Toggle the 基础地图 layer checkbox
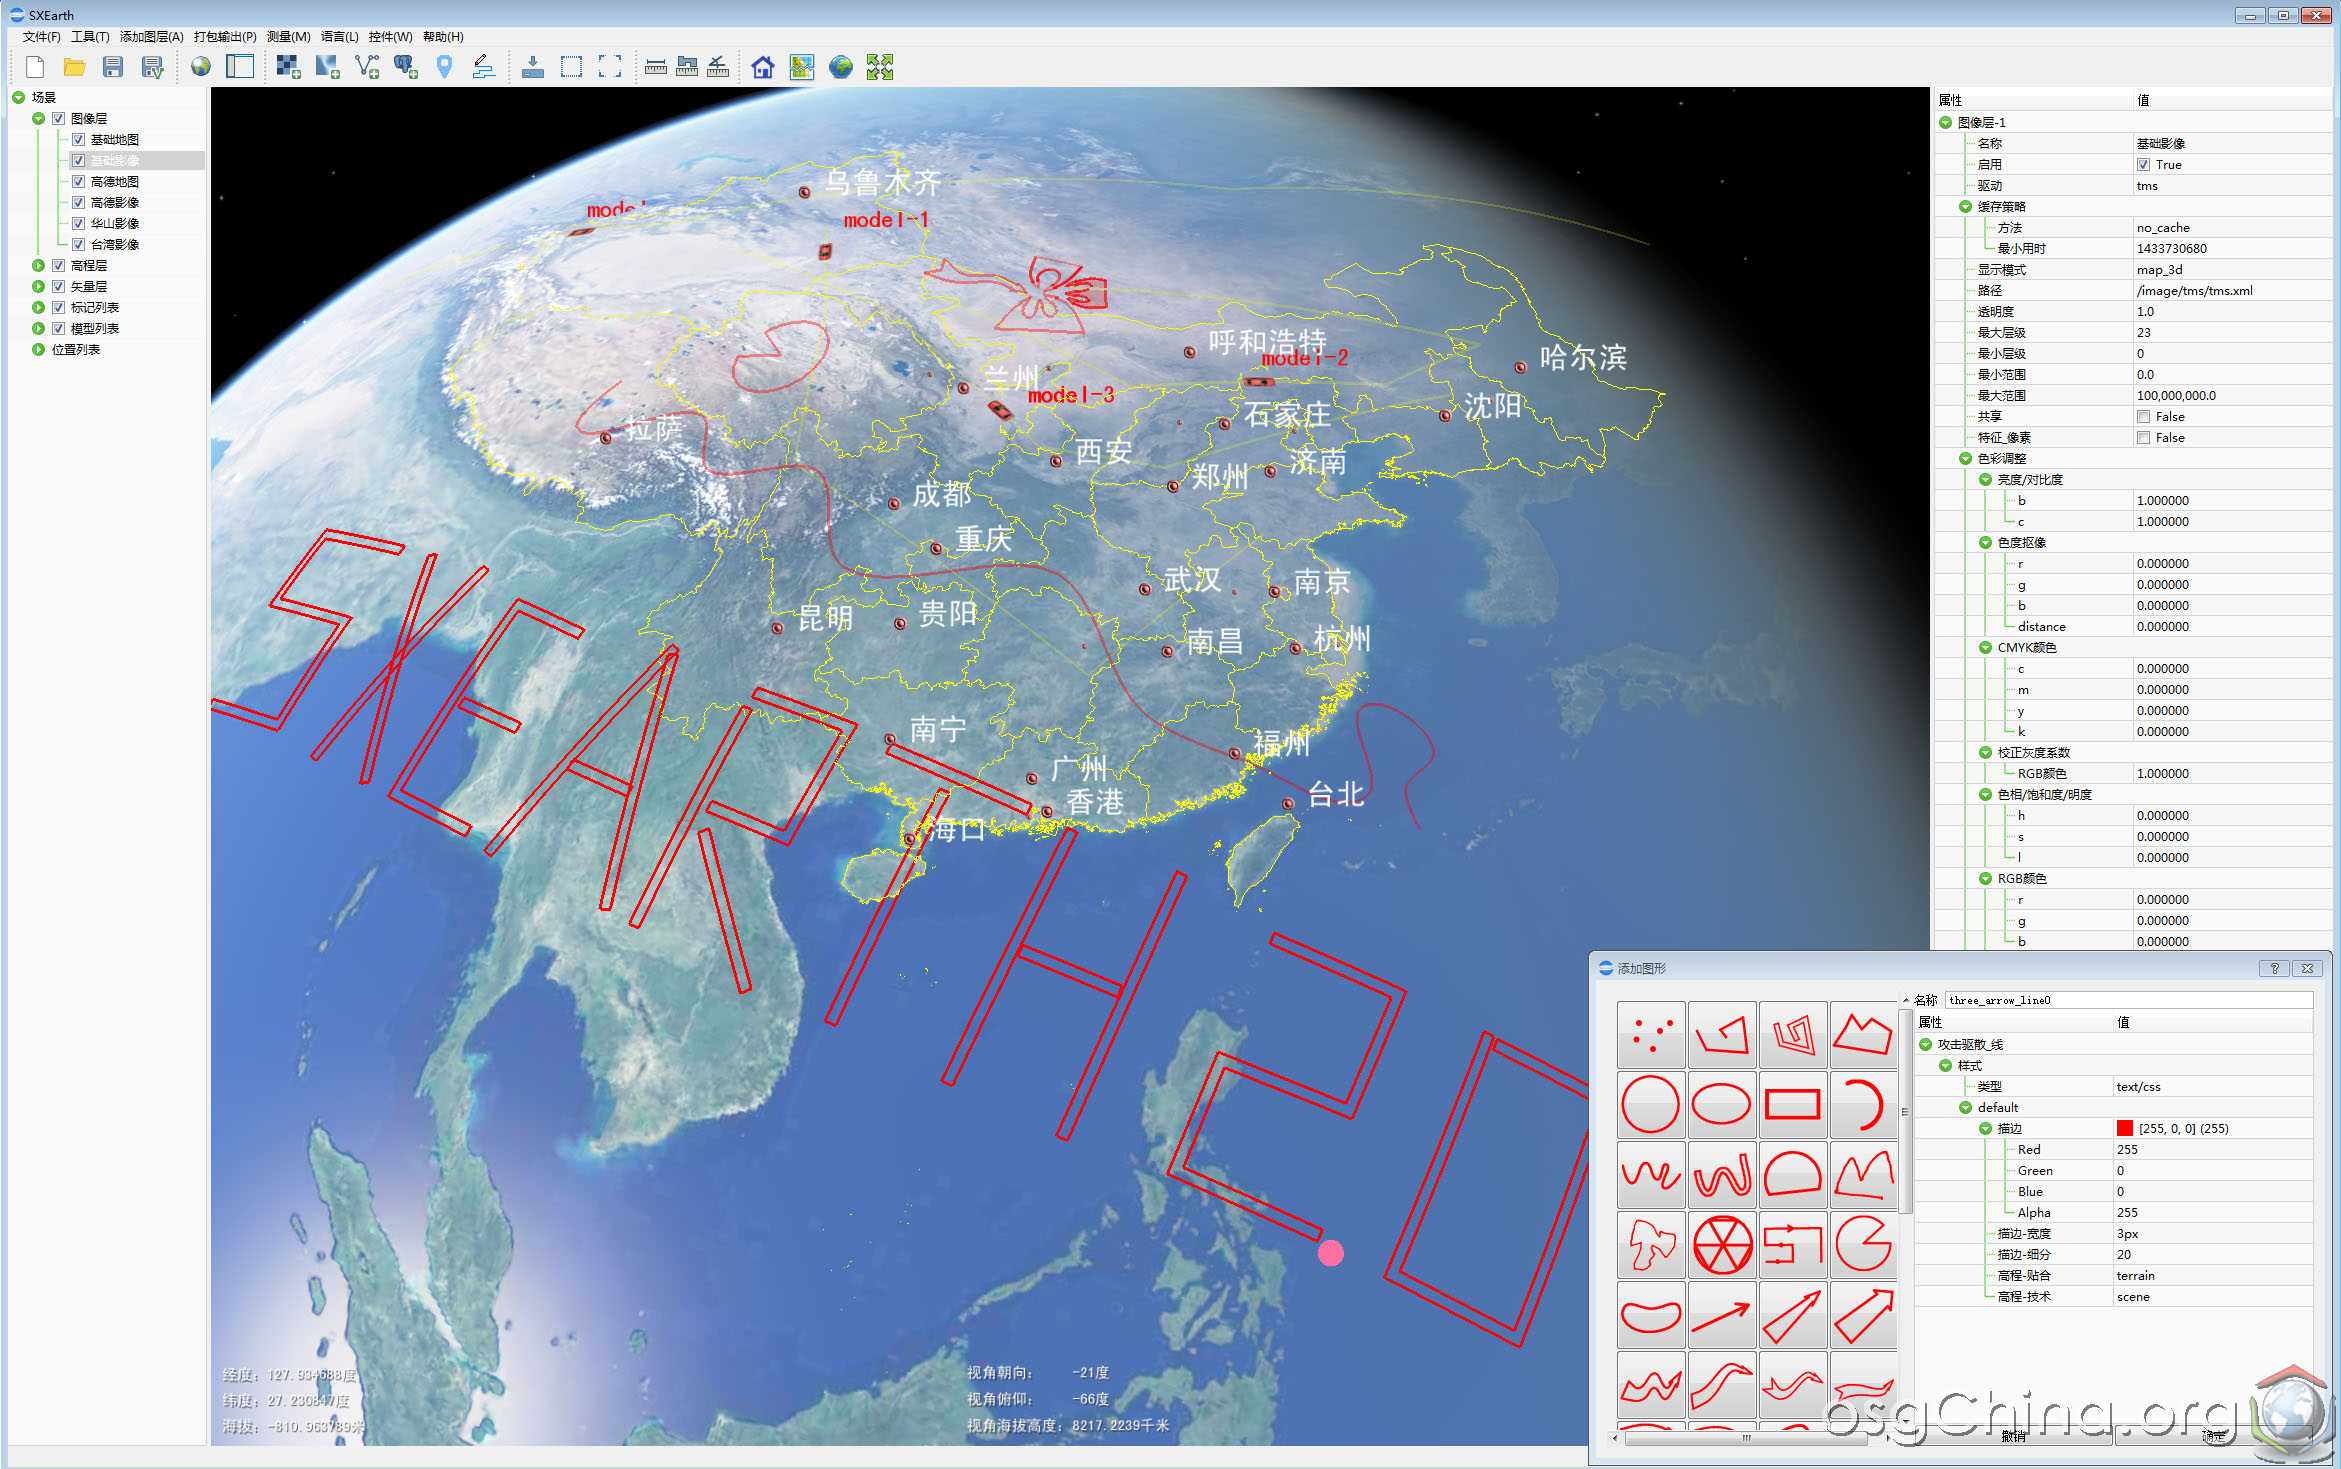This screenshot has width=2341, height=1469. pos(79,139)
